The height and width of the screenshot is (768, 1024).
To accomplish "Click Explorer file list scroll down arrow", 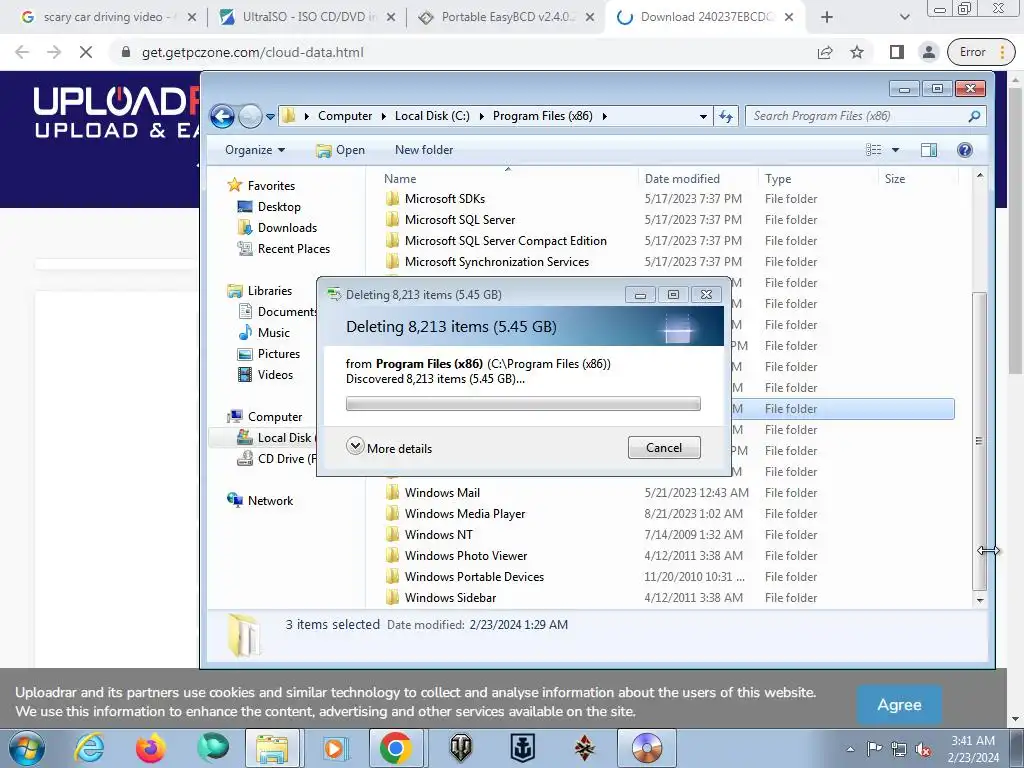I will pyautogui.click(x=980, y=600).
